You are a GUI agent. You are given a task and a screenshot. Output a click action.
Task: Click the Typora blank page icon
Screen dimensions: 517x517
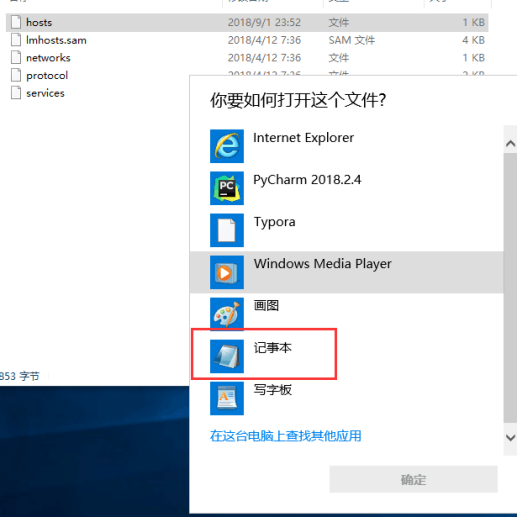[x=227, y=230]
